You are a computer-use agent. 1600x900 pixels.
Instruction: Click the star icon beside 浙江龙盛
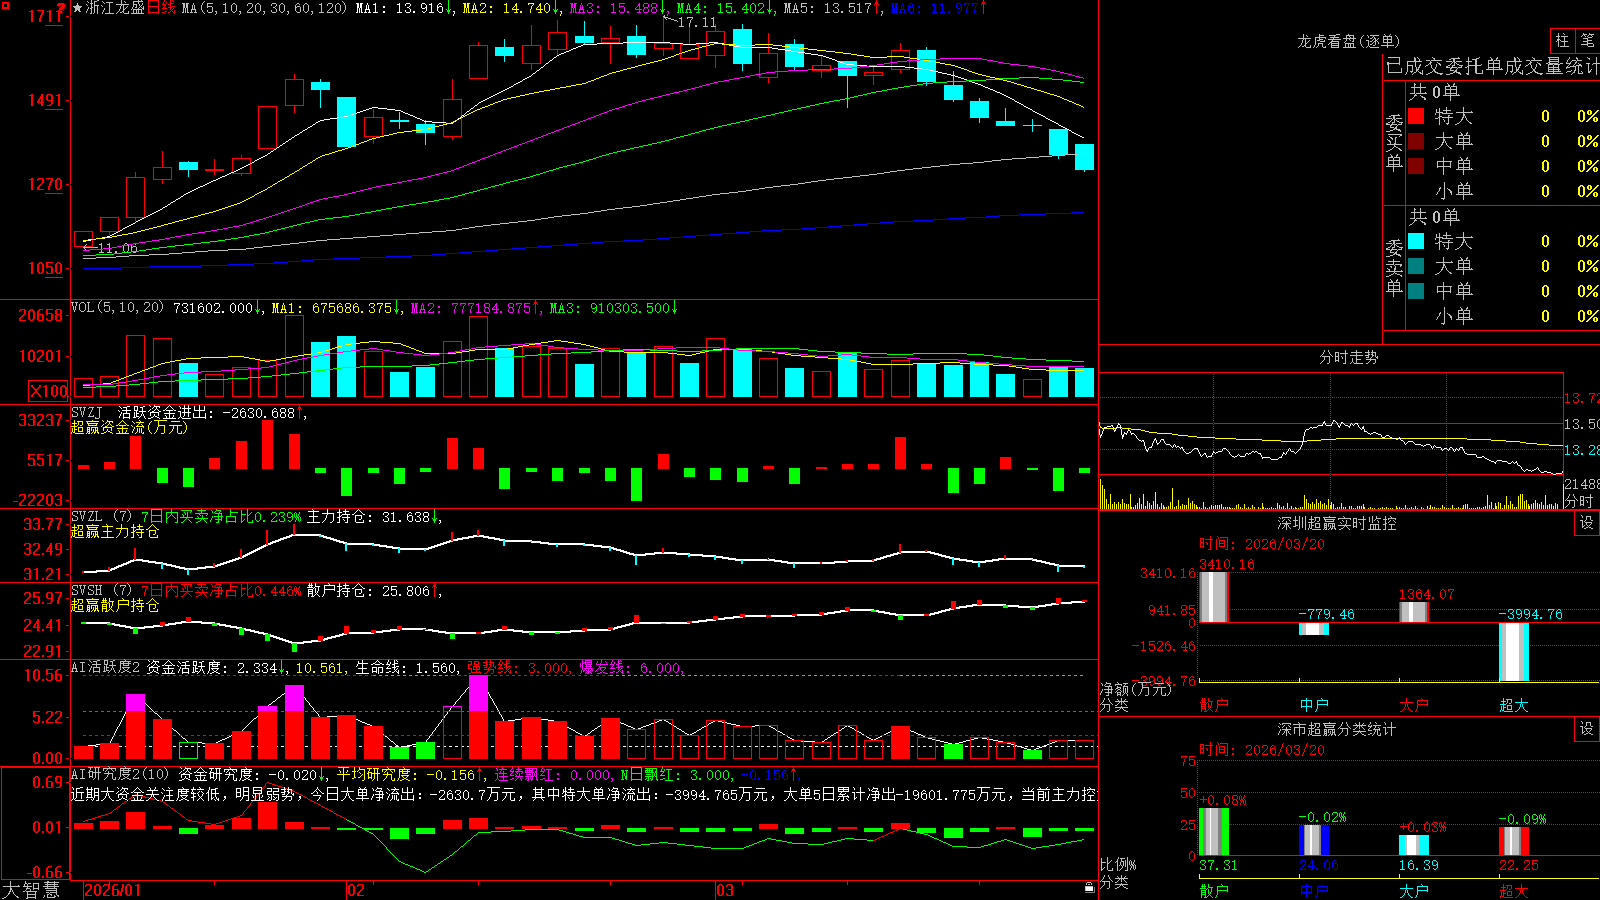tap(78, 8)
